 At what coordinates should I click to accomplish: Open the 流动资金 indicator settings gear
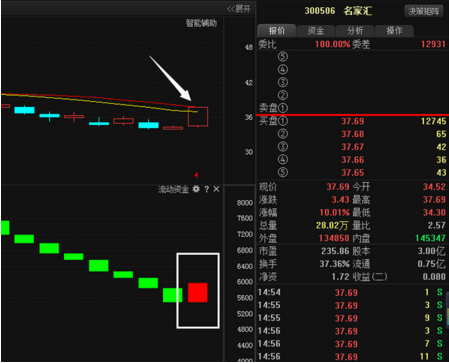[x=196, y=189]
